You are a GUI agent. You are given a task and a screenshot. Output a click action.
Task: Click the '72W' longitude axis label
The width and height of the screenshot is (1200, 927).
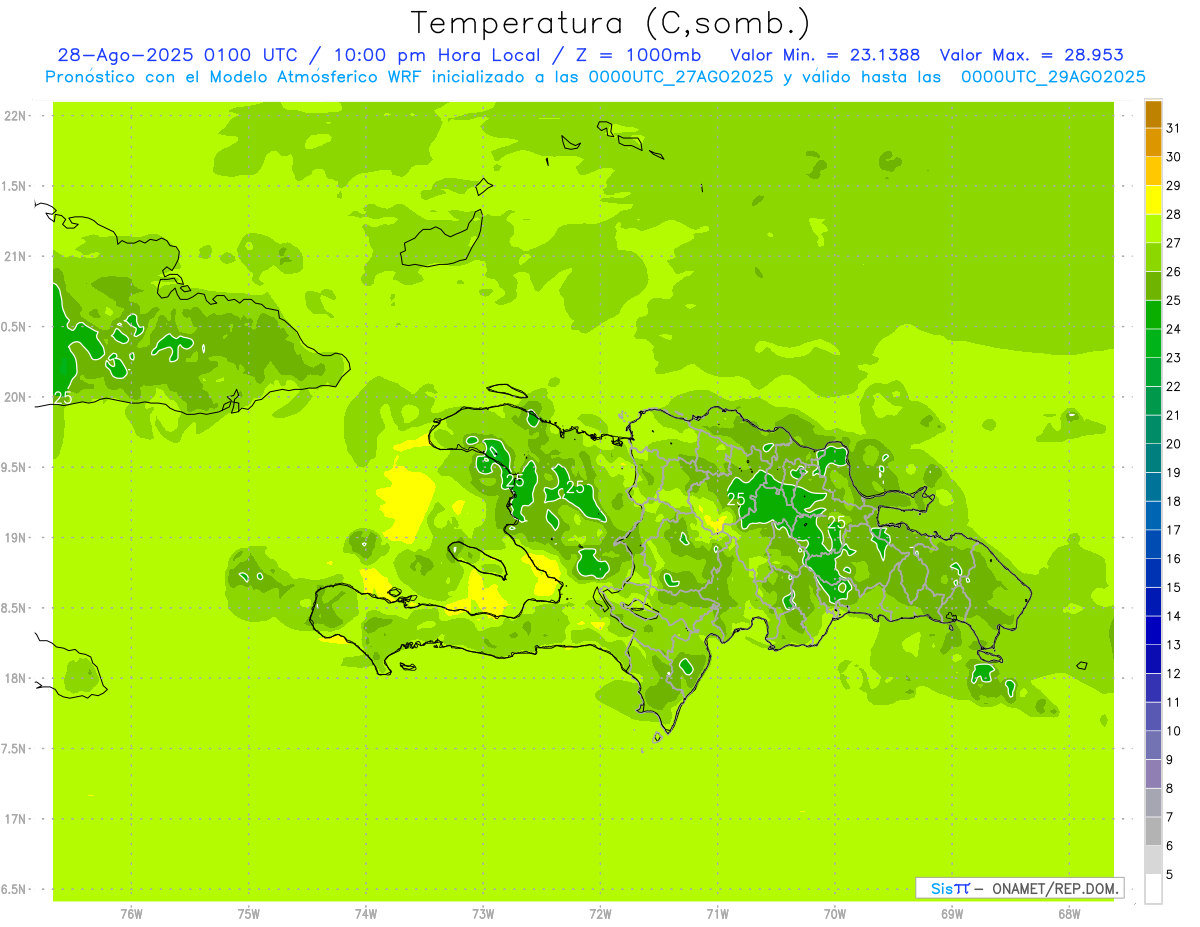click(600, 914)
